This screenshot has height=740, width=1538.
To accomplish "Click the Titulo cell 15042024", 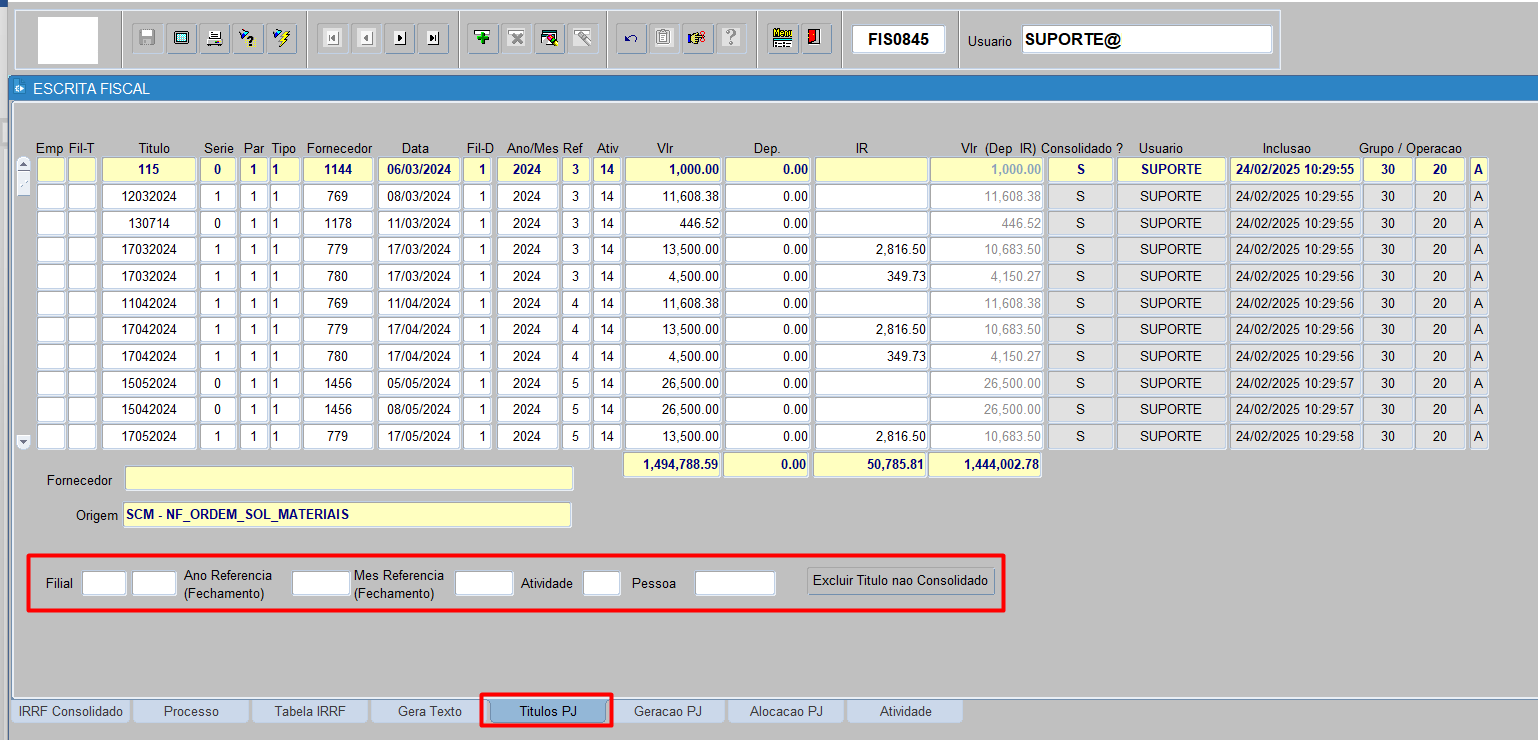I will [x=149, y=409].
